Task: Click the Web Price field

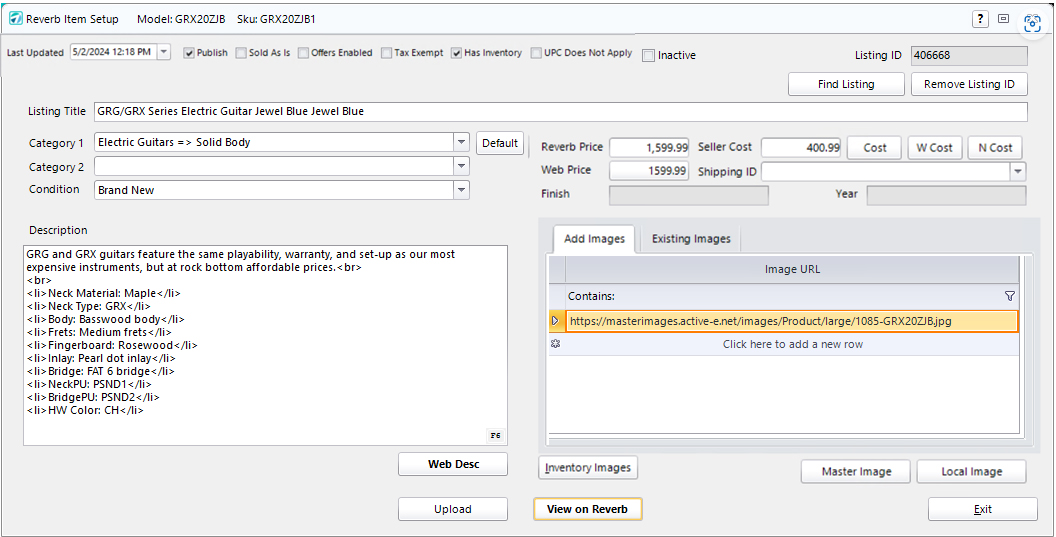Action: [649, 170]
